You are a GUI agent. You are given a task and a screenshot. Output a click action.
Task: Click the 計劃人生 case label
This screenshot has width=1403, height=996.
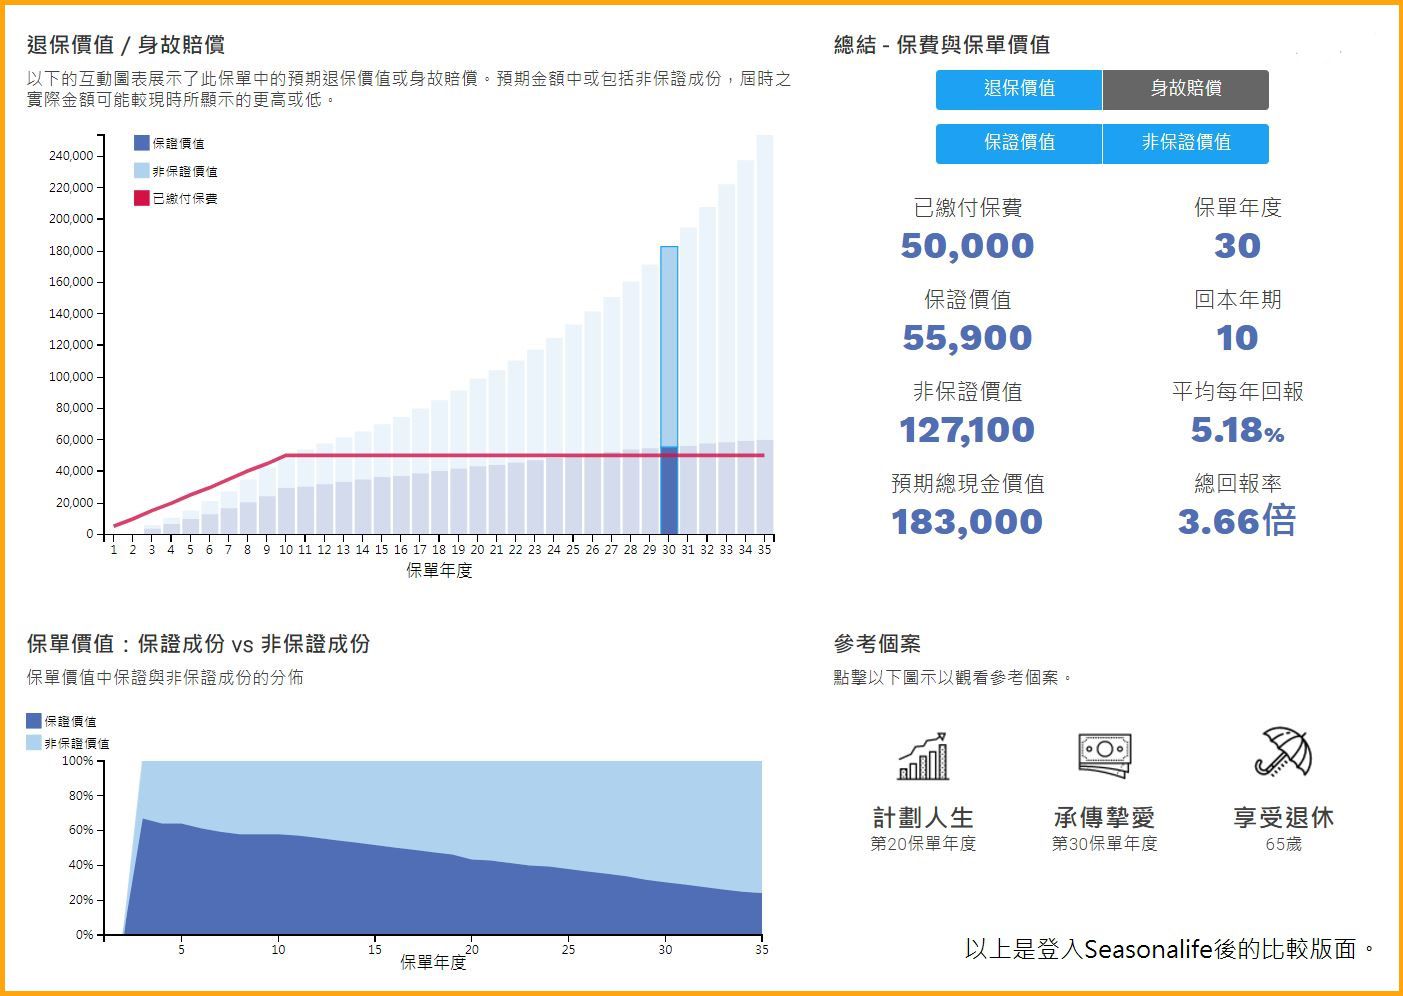click(x=923, y=817)
